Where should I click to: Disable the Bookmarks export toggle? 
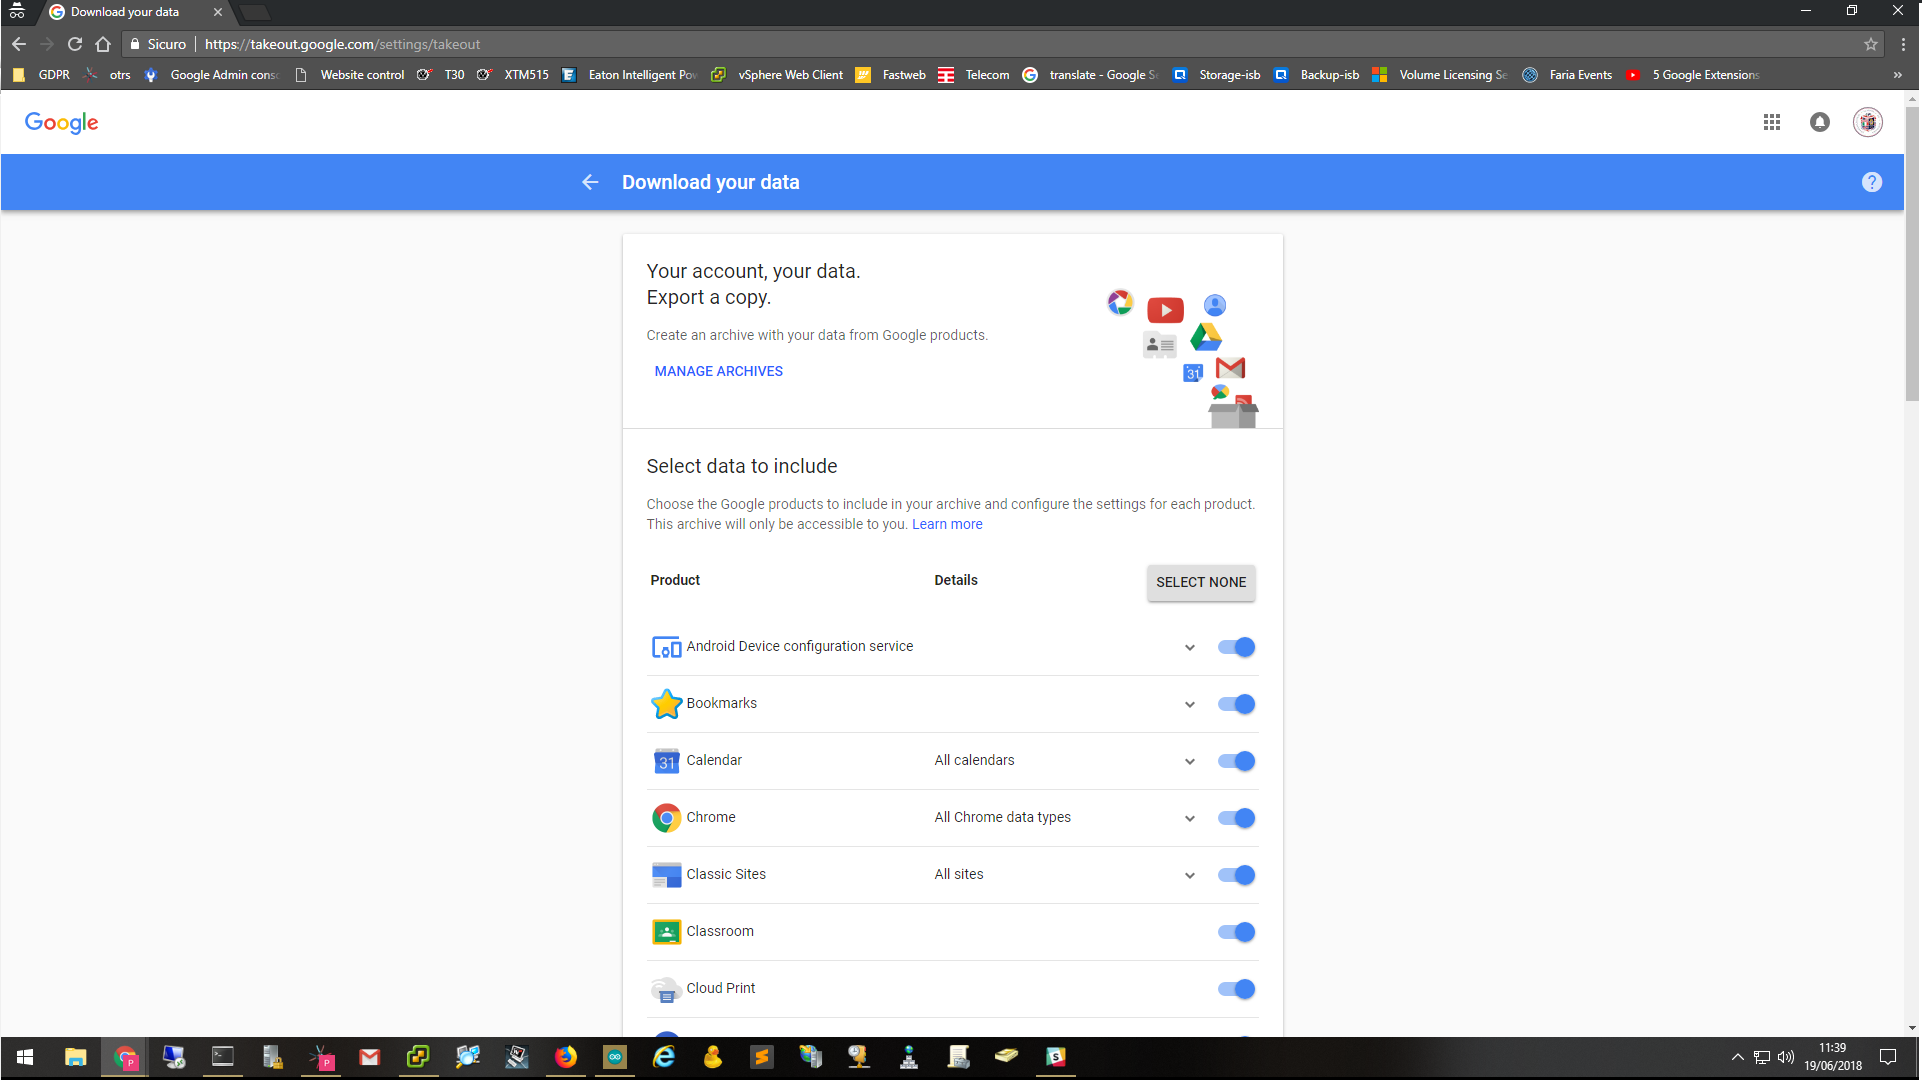click(x=1237, y=704)
